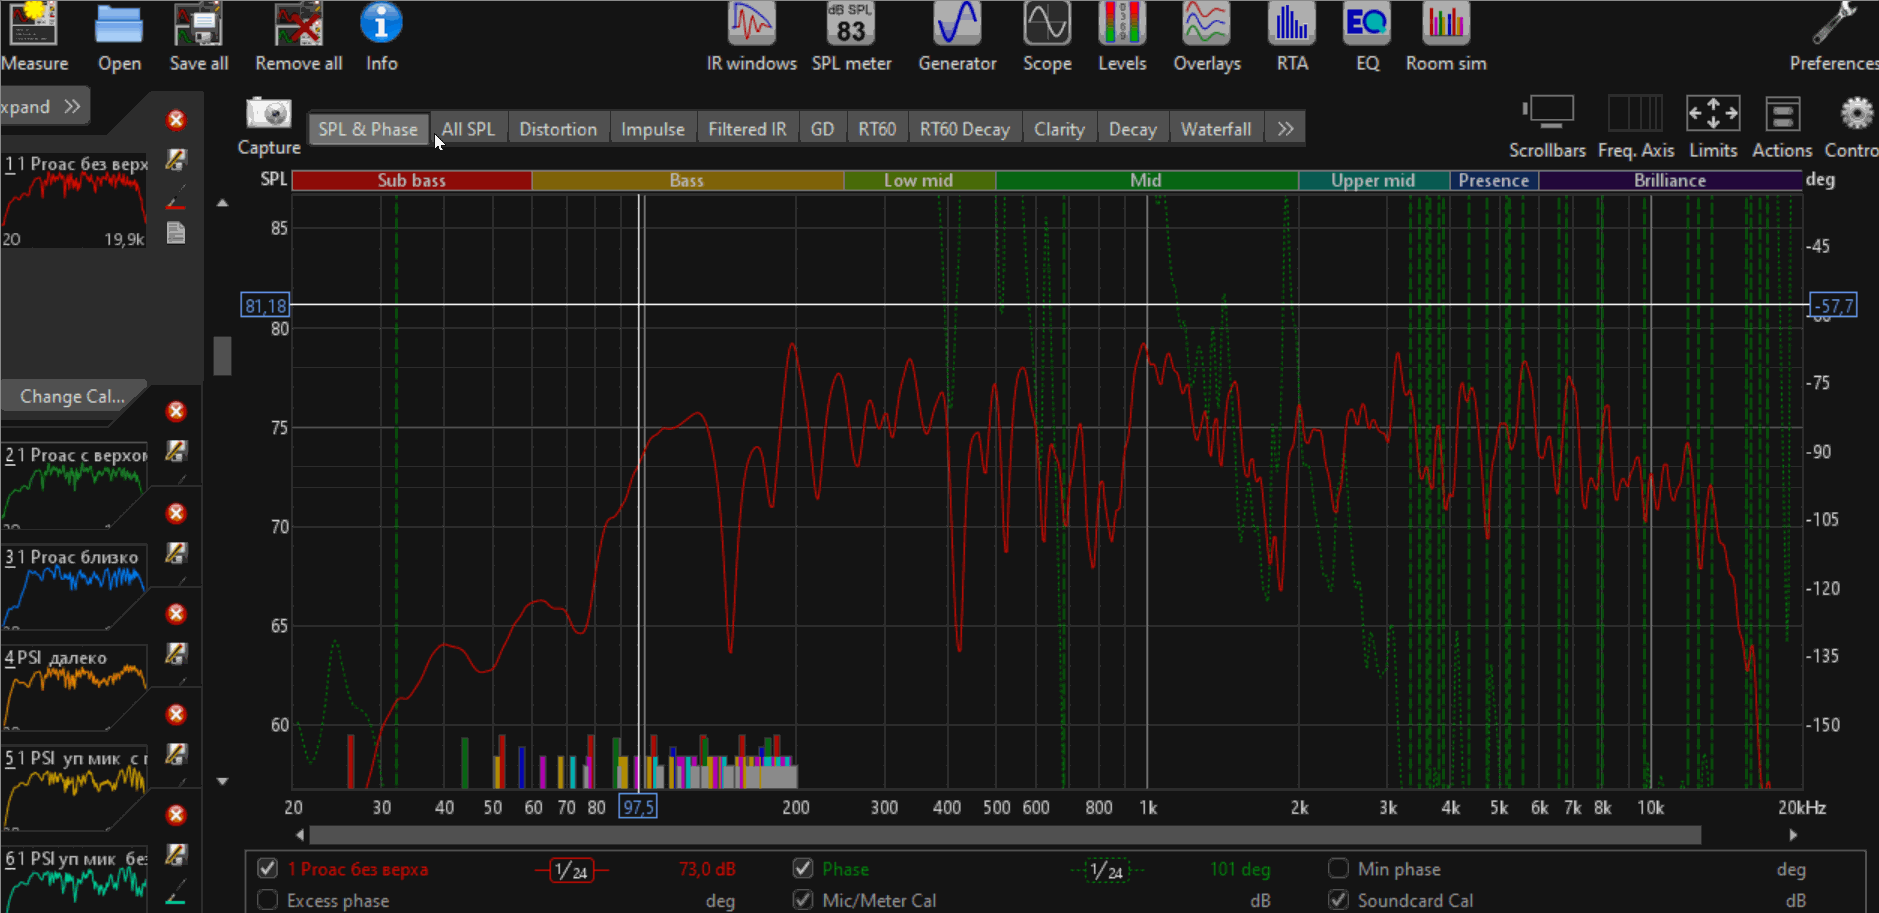Remove all measurements
Viewport: 1879px width, 913px height.
tap(298, 38)
